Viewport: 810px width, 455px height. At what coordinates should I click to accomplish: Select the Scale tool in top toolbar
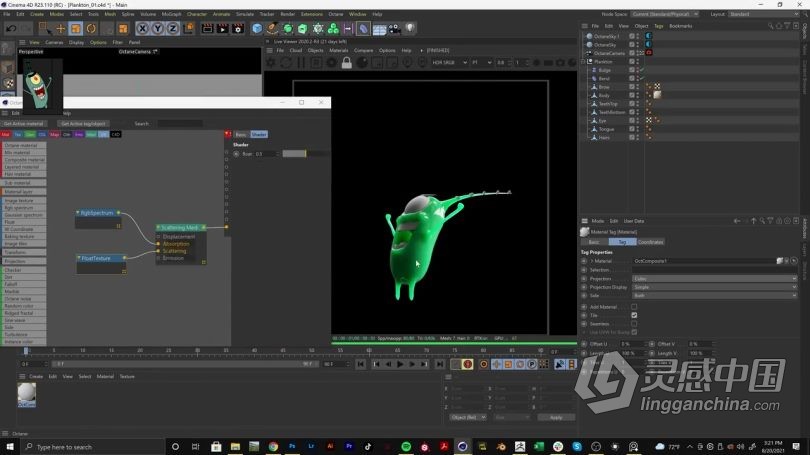(76, 28)
